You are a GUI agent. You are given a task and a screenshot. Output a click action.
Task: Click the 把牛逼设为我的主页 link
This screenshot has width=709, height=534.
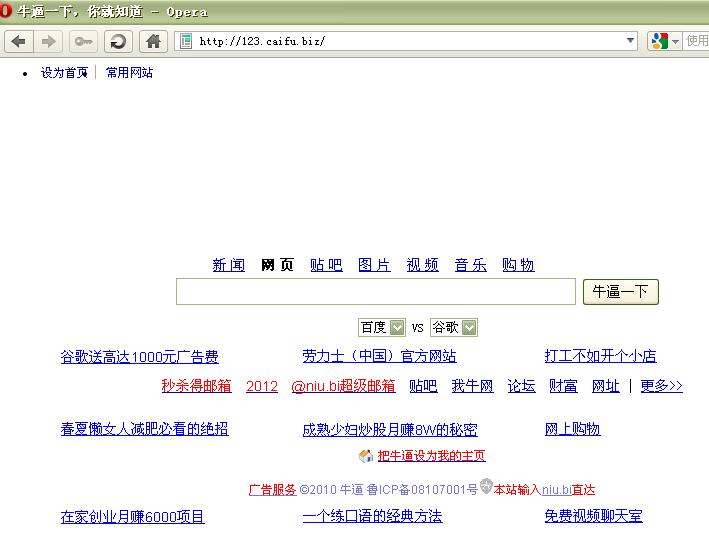431,455
